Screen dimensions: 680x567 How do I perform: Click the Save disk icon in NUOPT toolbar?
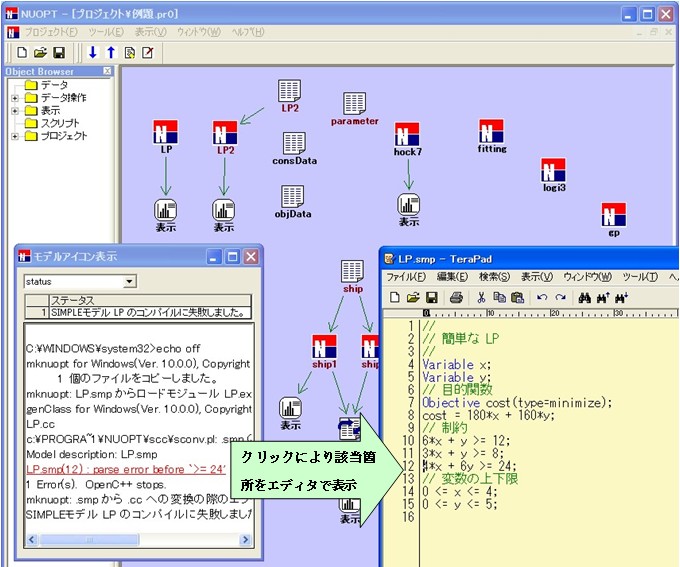click(x=59, y=52)
